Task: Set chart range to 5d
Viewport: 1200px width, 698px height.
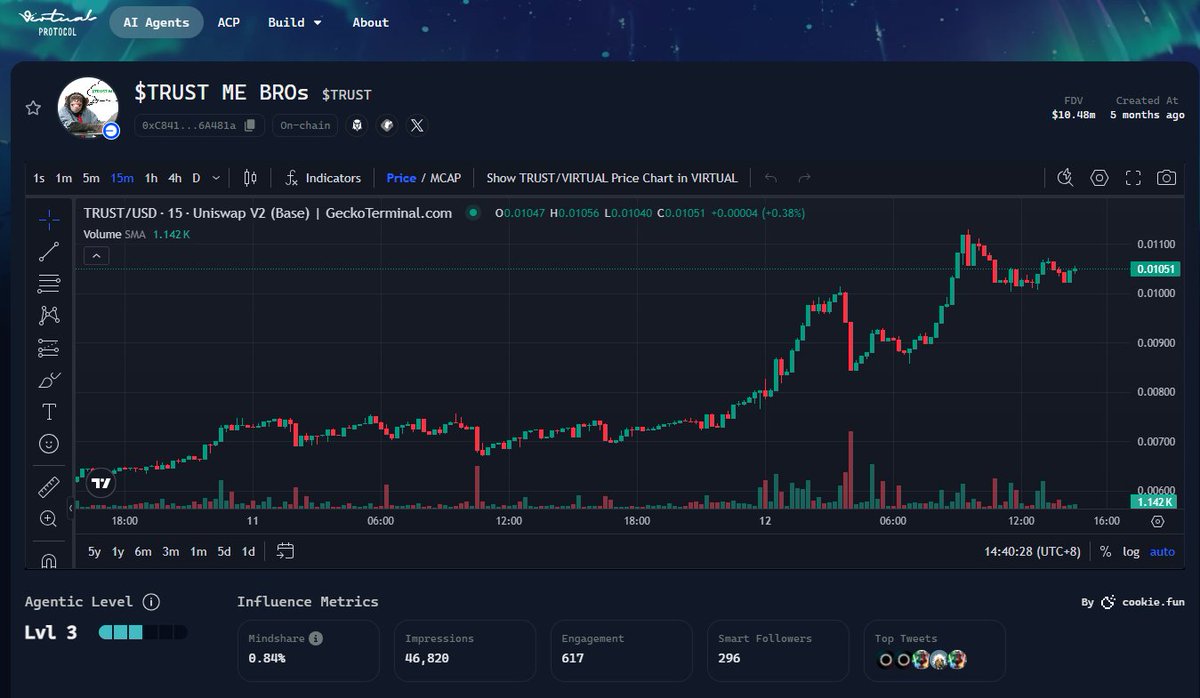Action: [224, 551]
